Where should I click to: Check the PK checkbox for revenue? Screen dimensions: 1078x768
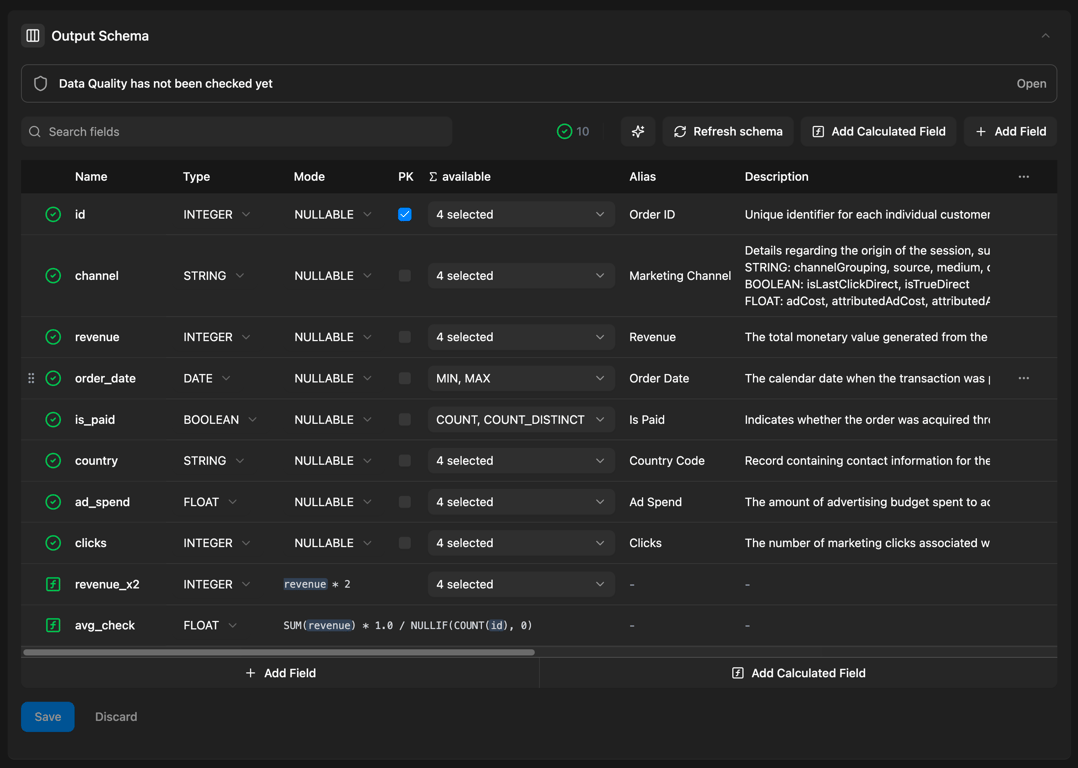pyautogui.click(x=405, y=337)
